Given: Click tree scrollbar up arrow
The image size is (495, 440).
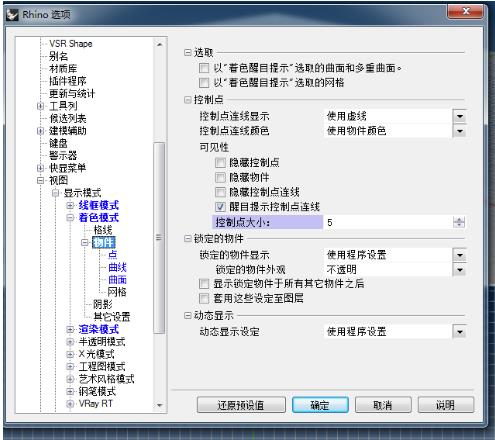Looking at the screenshot, I should [159, 44].
